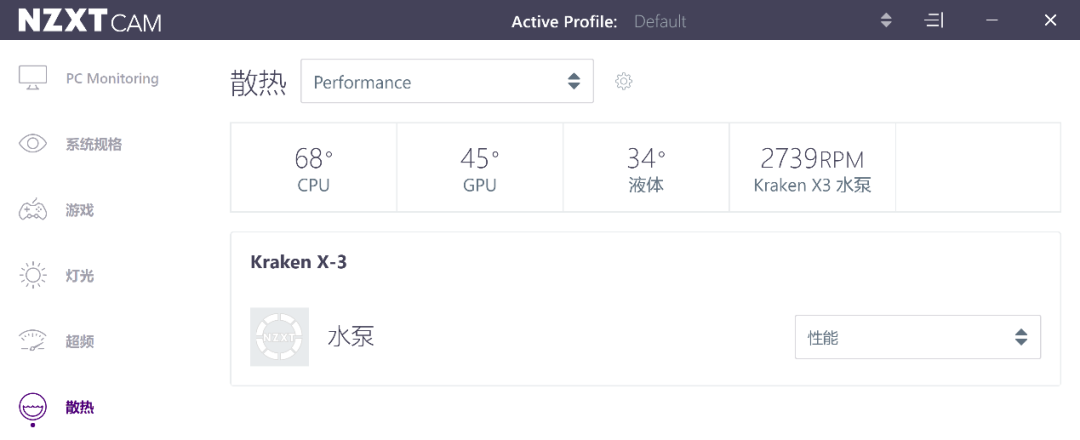The width and height of the screenshot is (1080, 440).
Task: Open the PC Monitoring section
Action: [x=112, y=78]
